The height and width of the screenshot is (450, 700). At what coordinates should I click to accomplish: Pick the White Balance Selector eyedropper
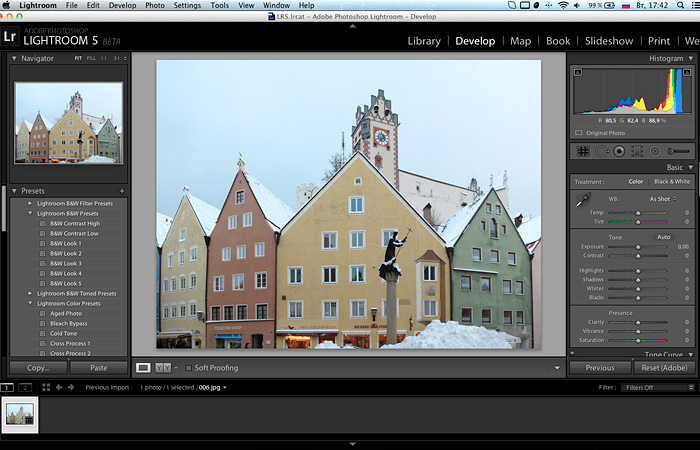tap(582, 202)
